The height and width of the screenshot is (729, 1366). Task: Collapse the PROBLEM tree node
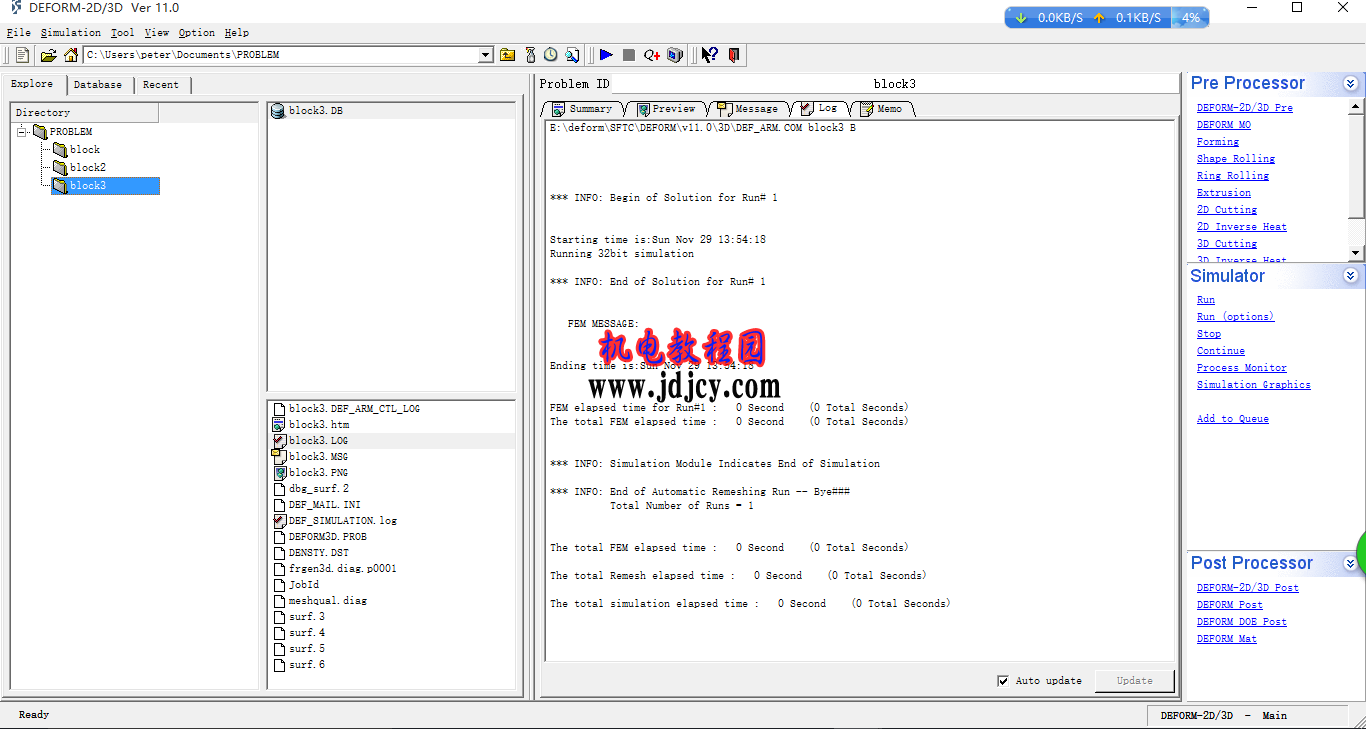[23, 132]
